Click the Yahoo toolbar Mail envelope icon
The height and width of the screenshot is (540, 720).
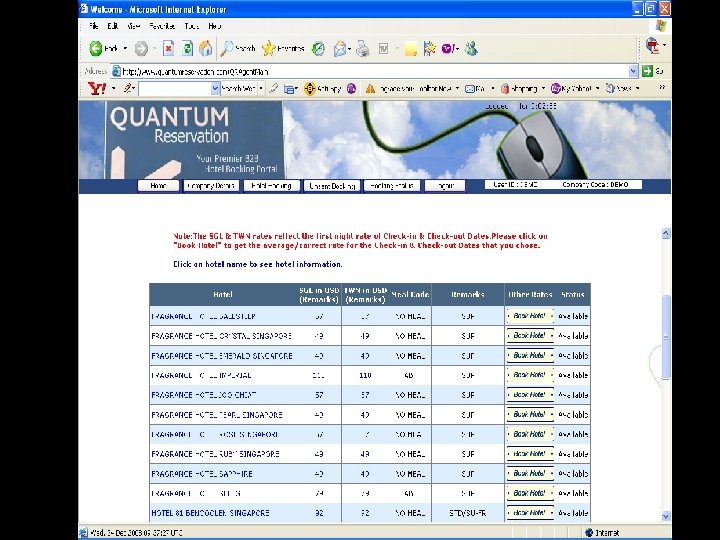(470, 89)
